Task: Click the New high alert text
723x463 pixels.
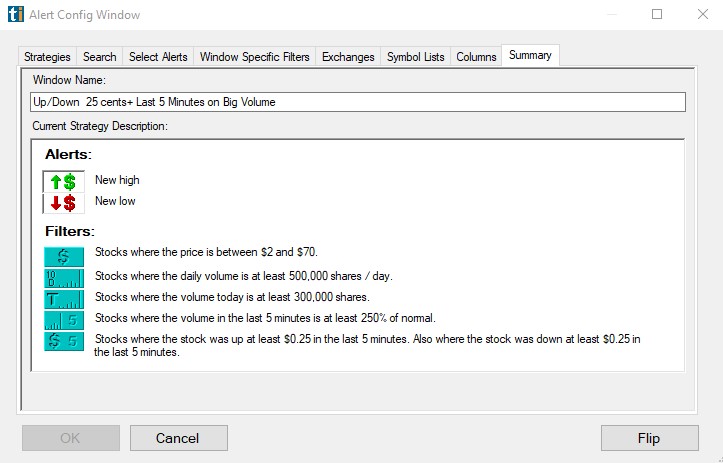Action: click(117, 181)
